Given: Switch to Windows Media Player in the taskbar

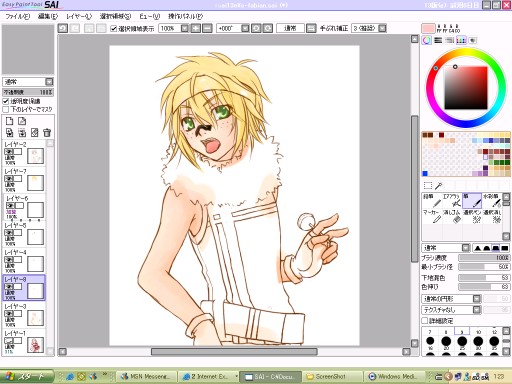Looking at the screenshot, I should point(394,377).
